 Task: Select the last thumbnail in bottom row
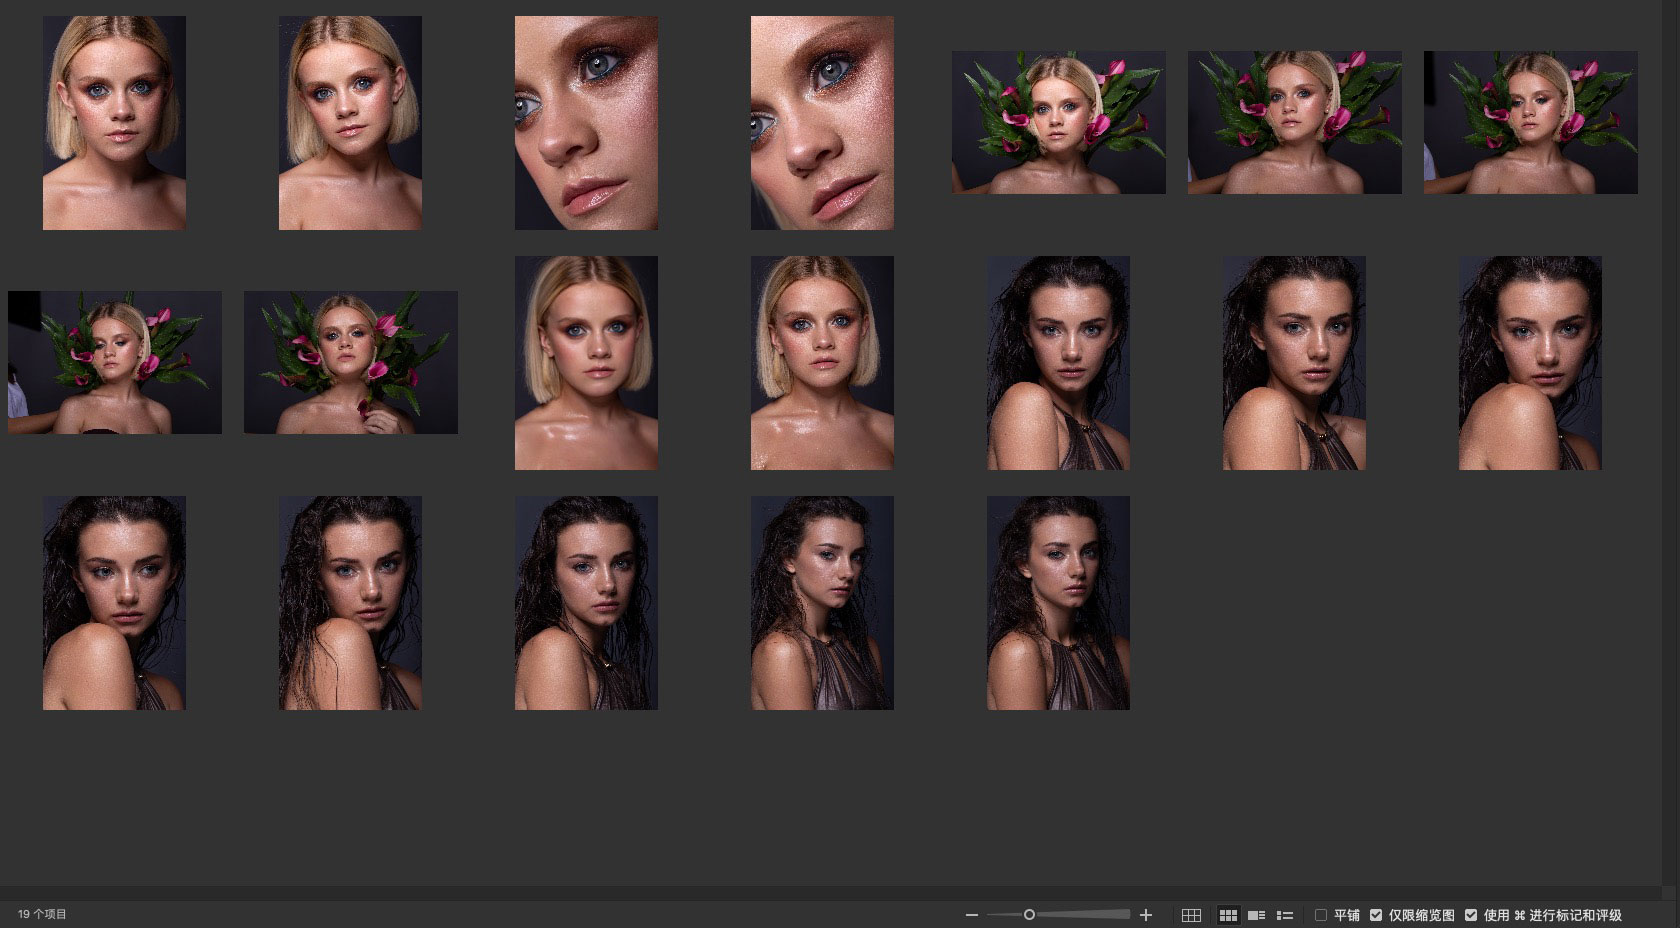[1058, 603]
